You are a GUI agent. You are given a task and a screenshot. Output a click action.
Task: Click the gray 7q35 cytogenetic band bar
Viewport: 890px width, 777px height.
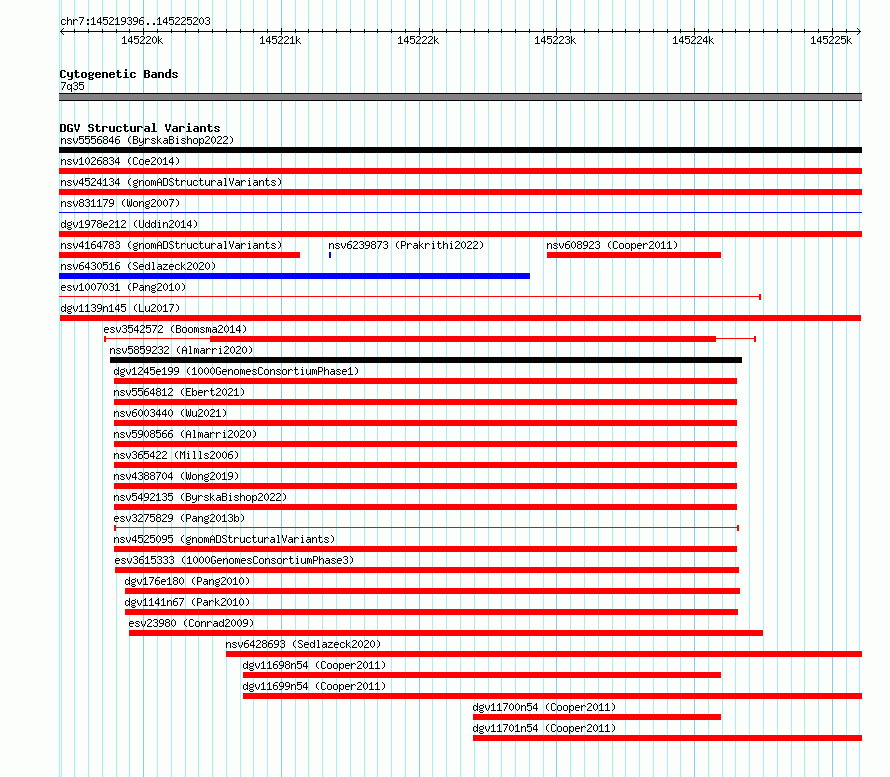460,97
